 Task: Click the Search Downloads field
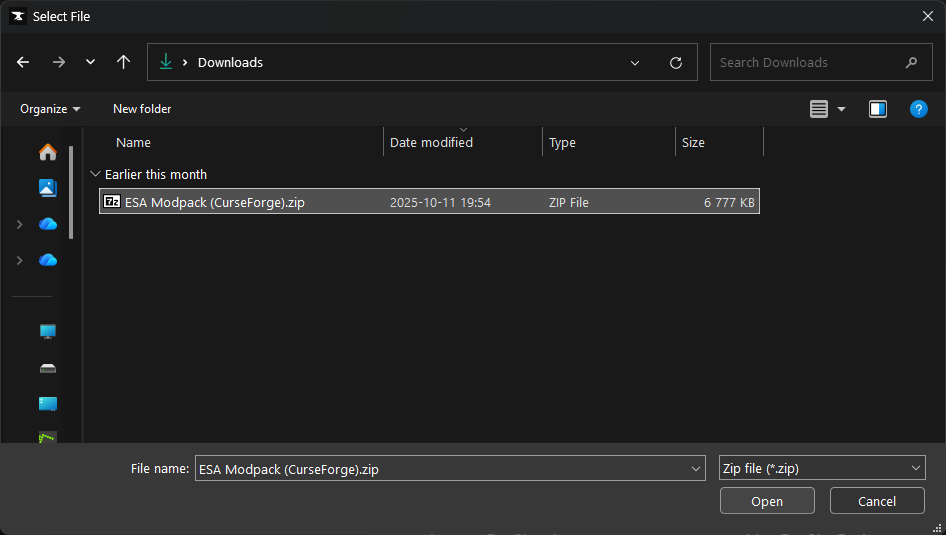coord(808,62)
